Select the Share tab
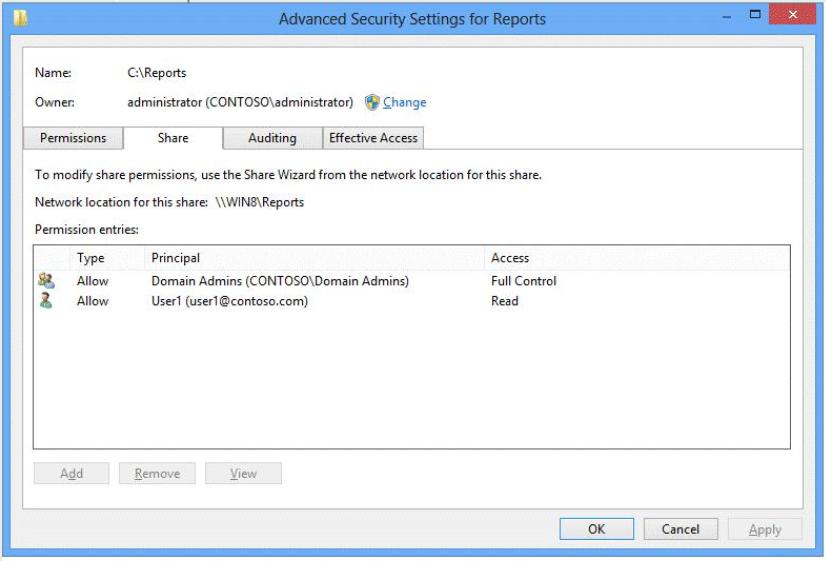 coord(173,138)
